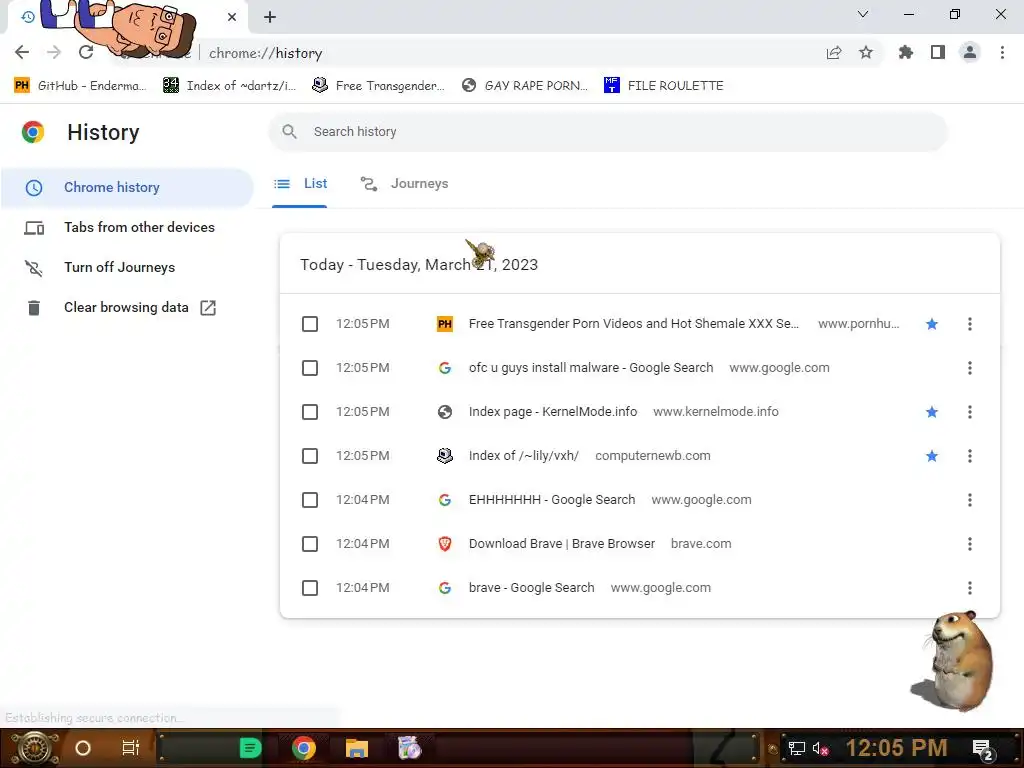1024x768 pixels.
Task: Open actions menu for 'Index of /~lily/vxh/'
Action: pos(970,456)
